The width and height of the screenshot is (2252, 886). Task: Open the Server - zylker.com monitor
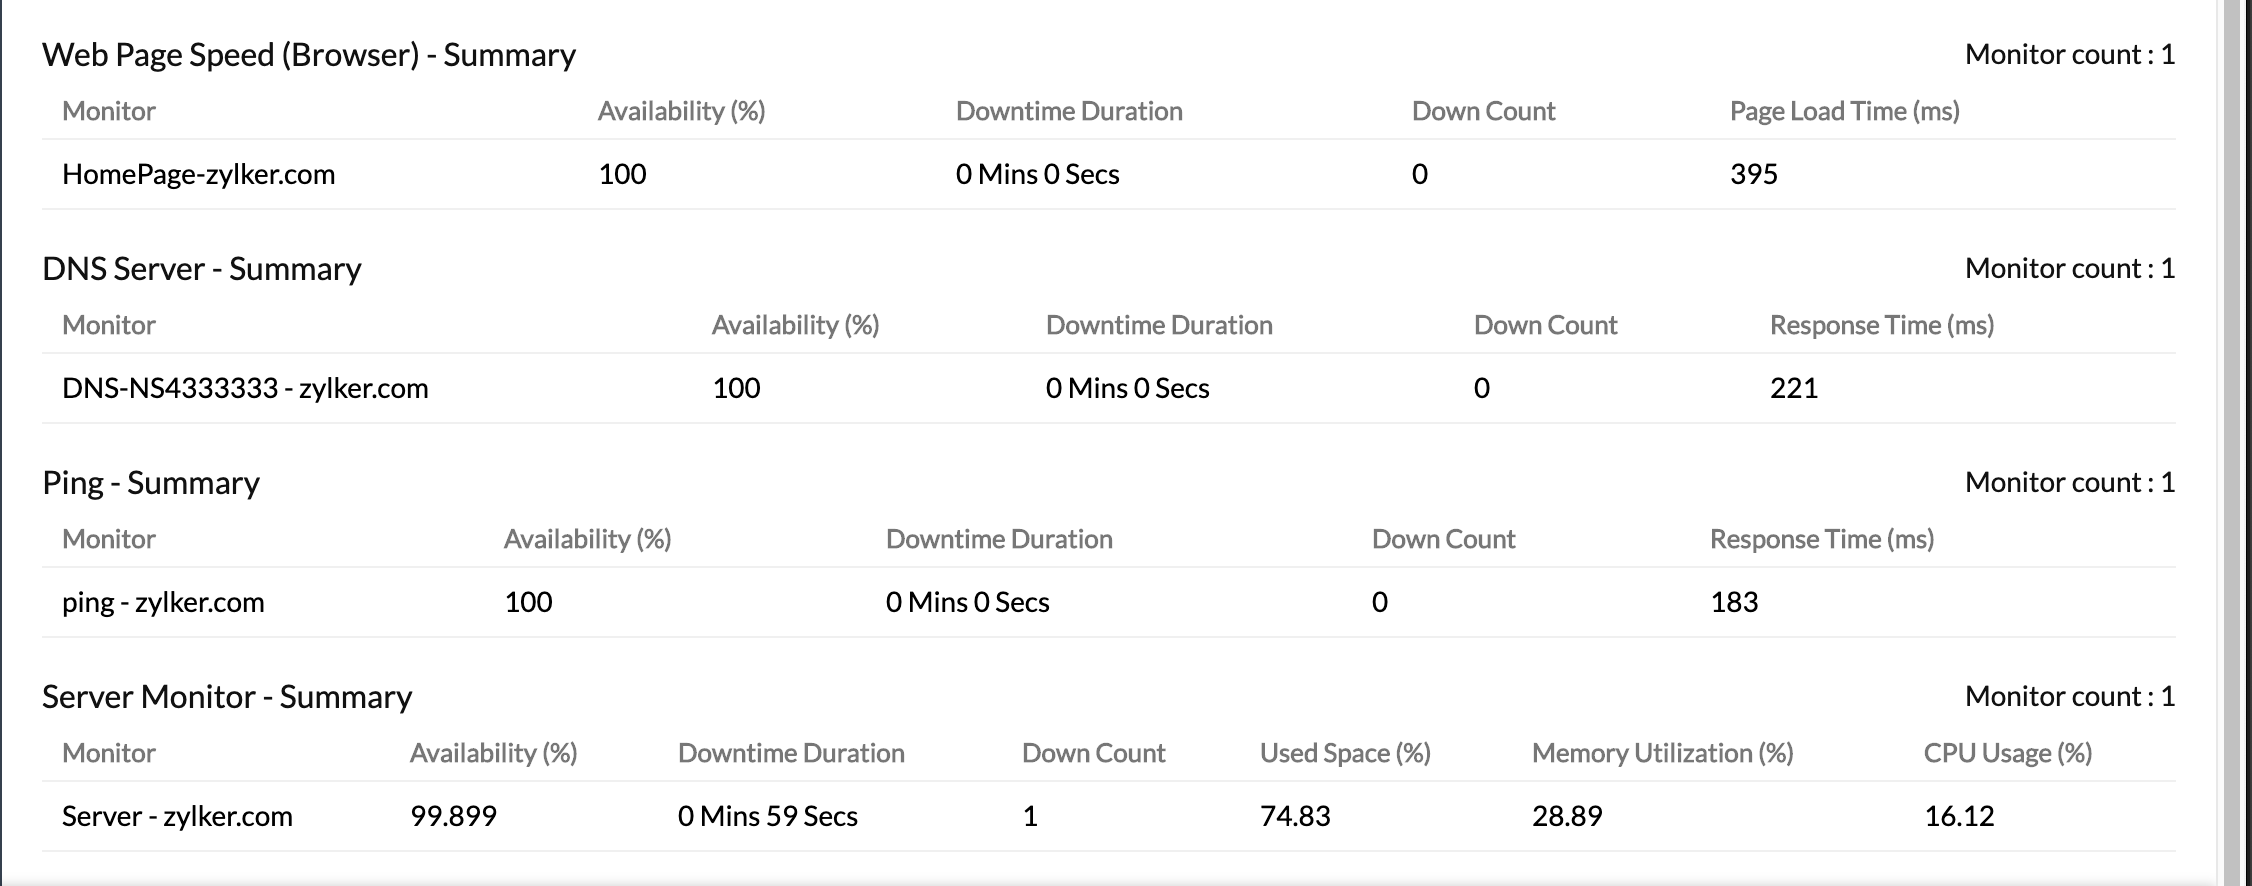pyautogui.click(x=177, y=816)
